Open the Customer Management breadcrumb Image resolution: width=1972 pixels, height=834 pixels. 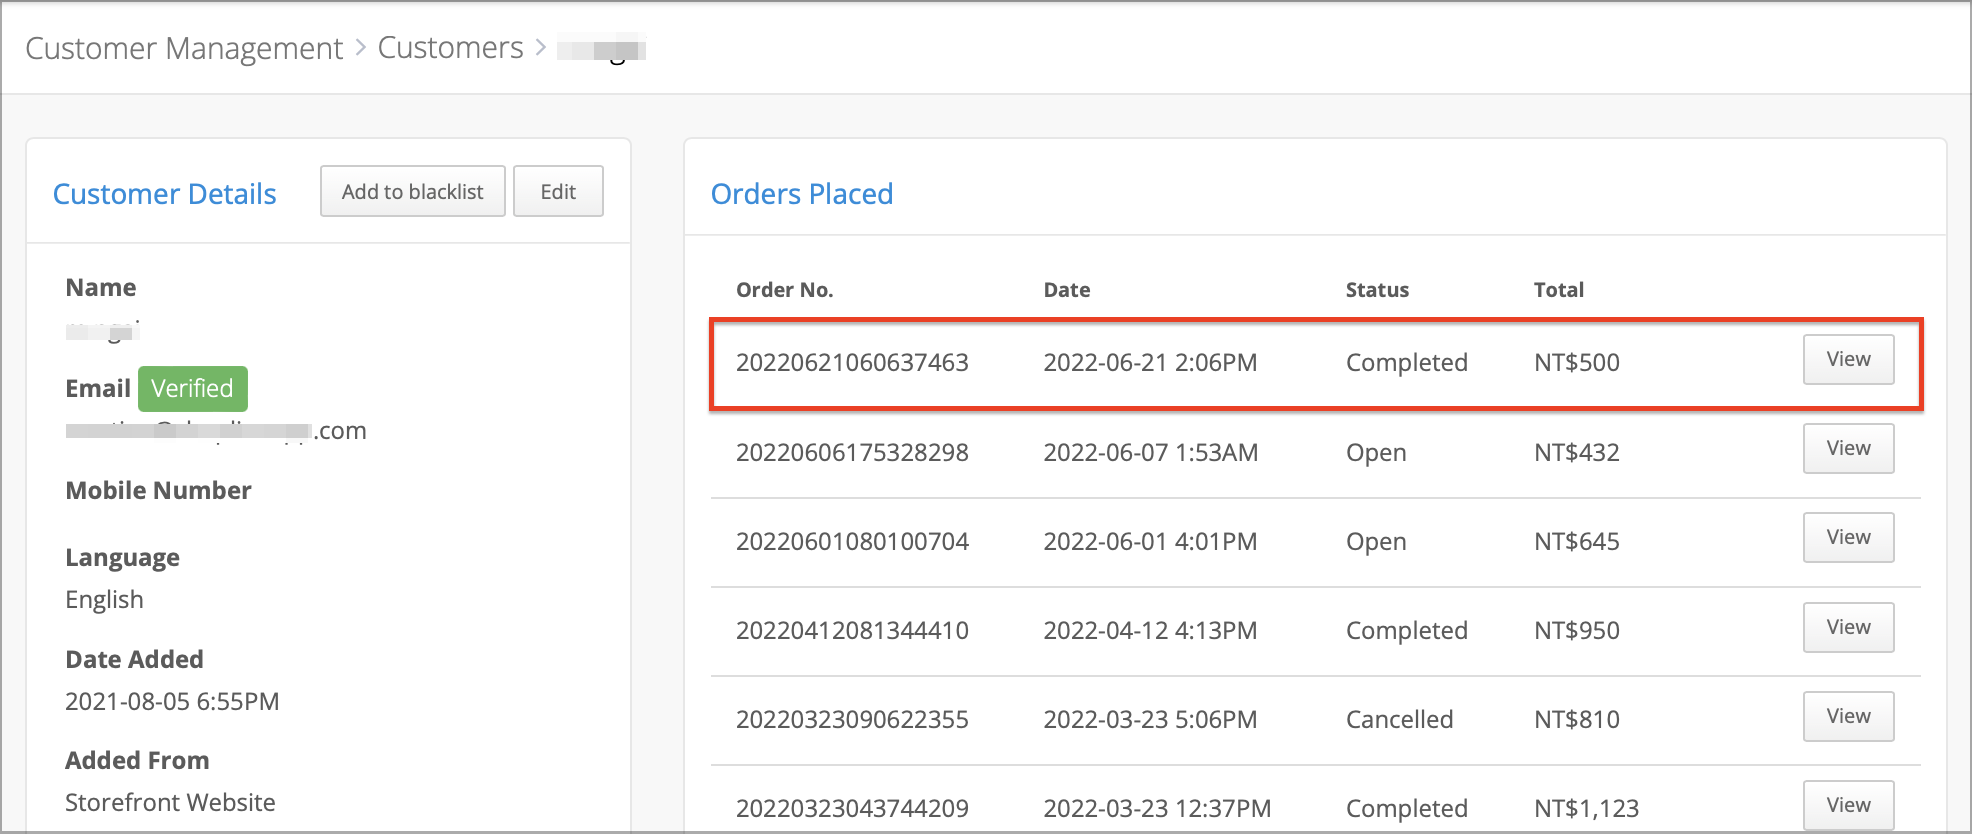click(184, 48)
